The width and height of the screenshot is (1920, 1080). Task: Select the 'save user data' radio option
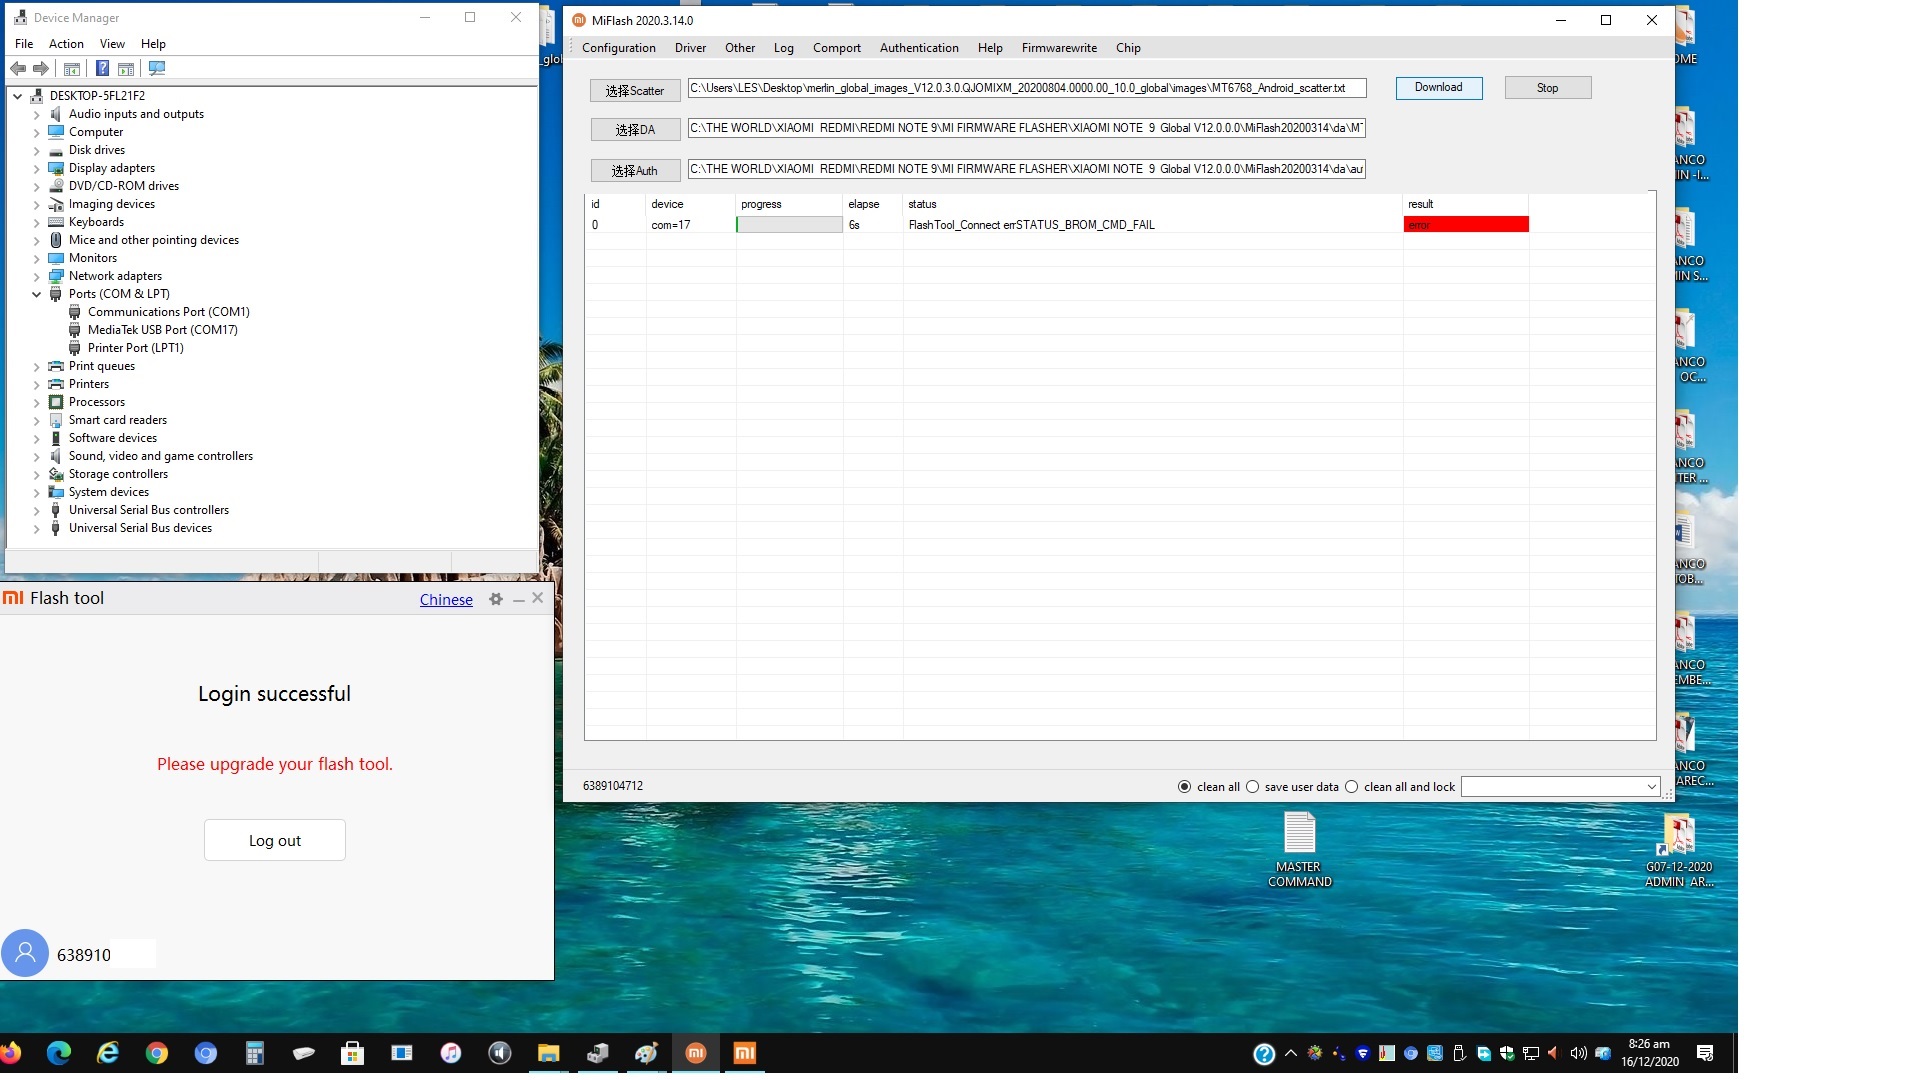click(1252, 787)
